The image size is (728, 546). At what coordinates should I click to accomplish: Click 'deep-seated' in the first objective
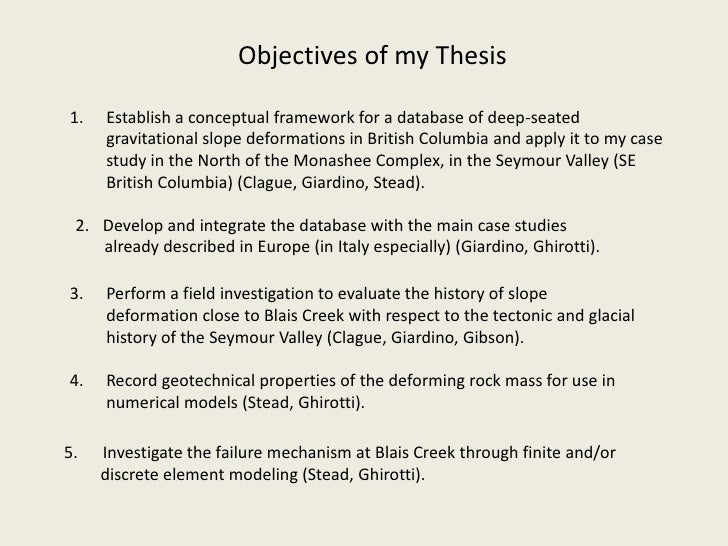coord(533,118)
